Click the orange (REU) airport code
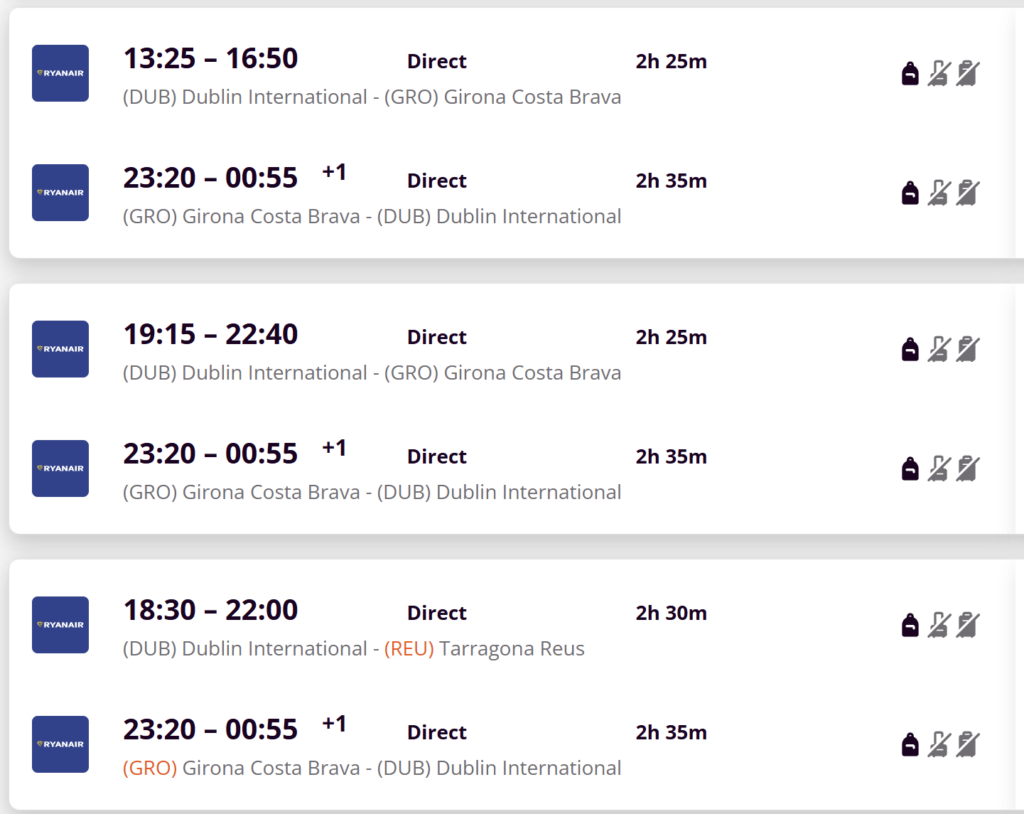 coord(409,649)
